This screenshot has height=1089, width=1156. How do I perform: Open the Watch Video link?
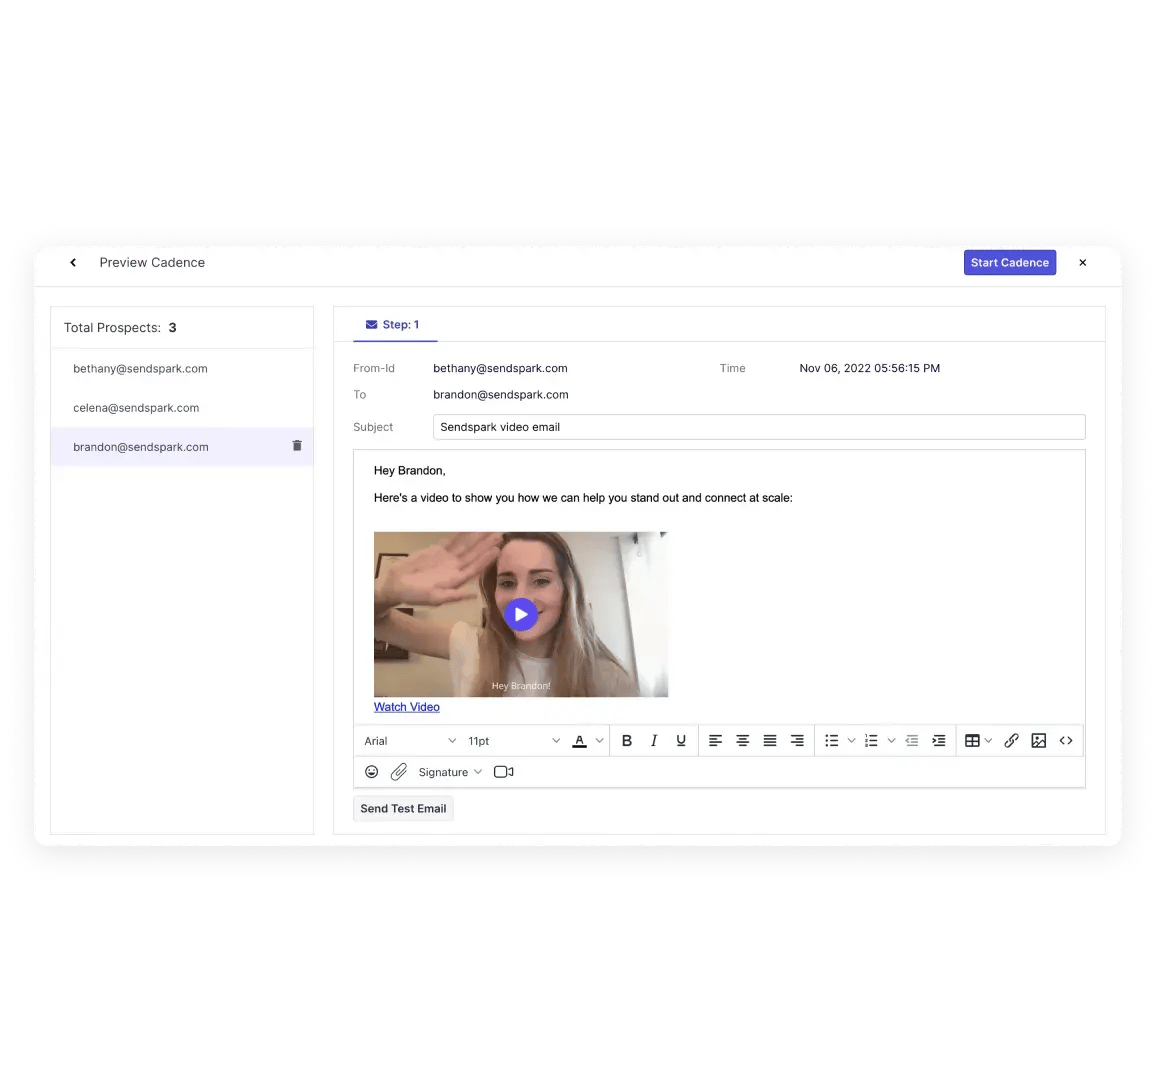point(406,706)
